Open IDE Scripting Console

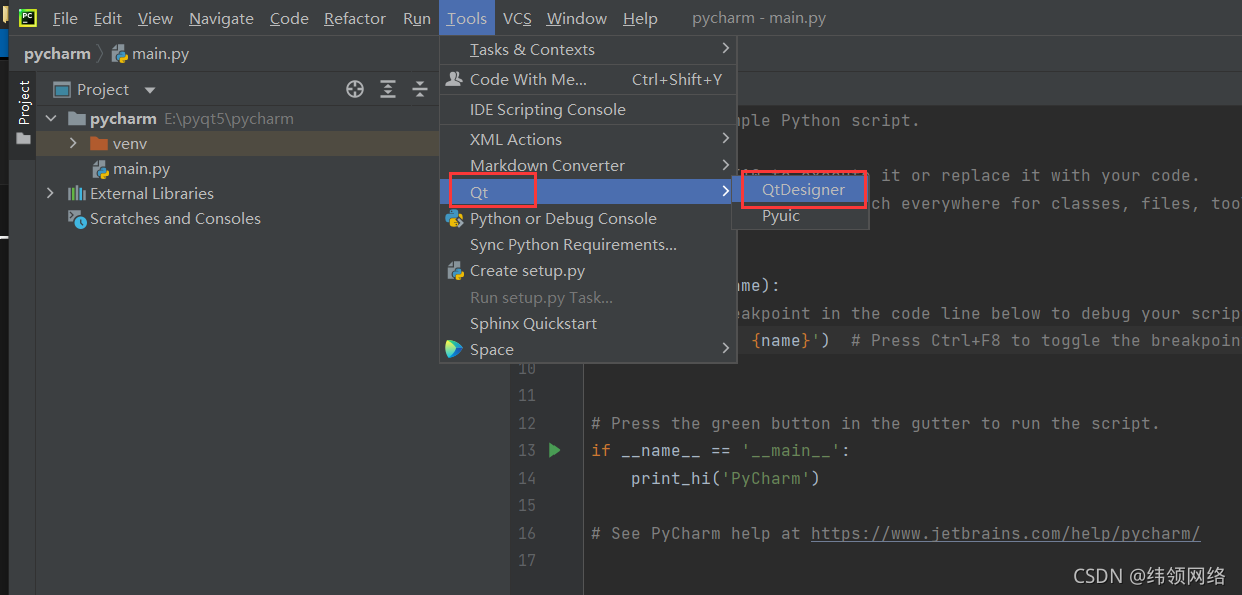click(x=588, y=109)
